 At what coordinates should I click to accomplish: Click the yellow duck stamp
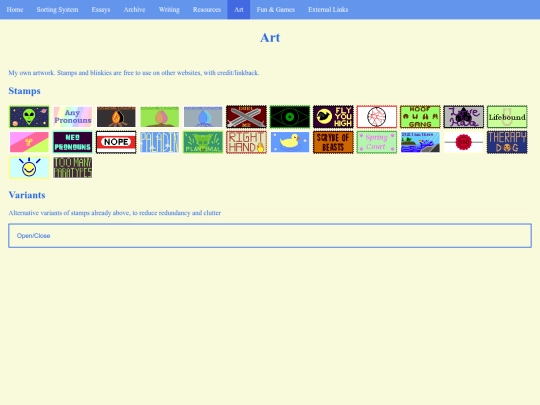pos(290,142)
